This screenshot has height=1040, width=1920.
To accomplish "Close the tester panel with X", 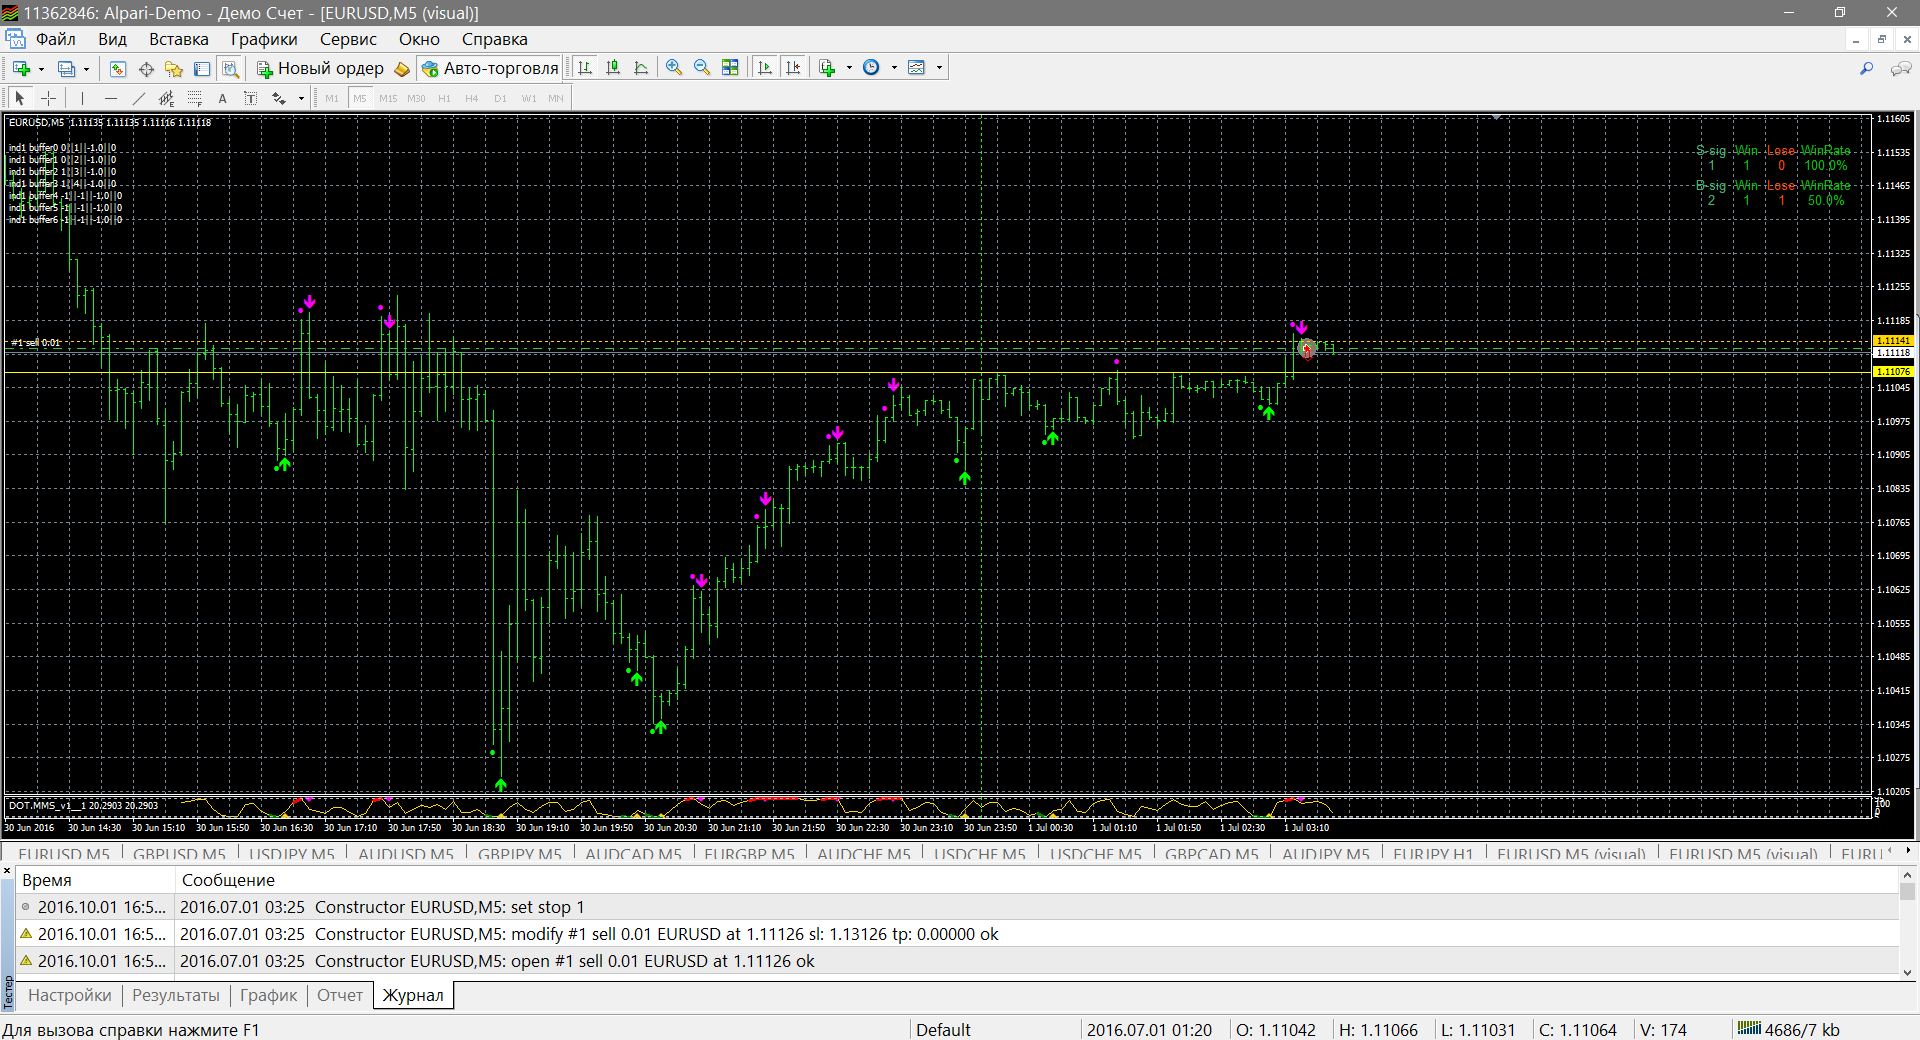I will (7, 872).
